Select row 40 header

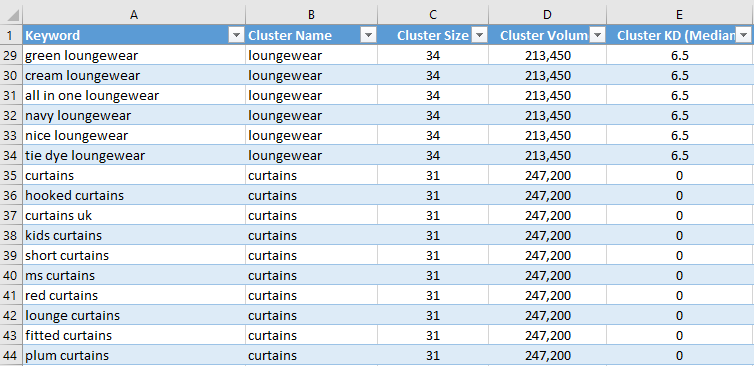coord(11,276)
